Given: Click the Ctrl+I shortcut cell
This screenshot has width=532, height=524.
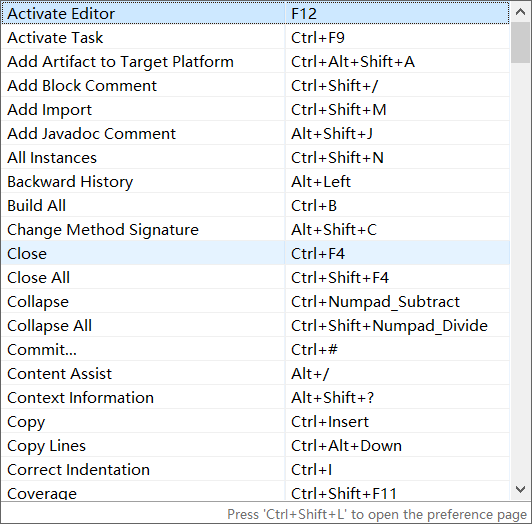Looking at the screenshot, I should pos(397,470).
